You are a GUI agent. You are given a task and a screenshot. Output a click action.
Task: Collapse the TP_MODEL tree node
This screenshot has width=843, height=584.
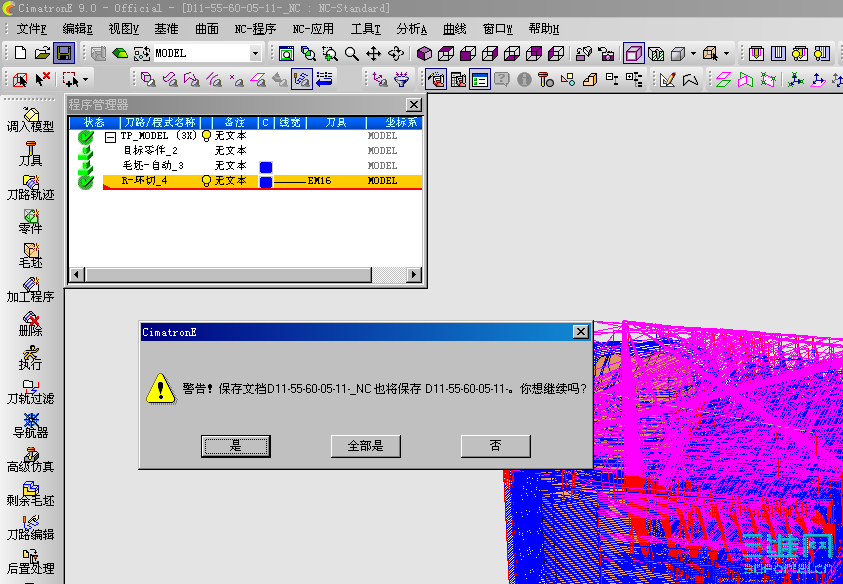coord(110,137)
